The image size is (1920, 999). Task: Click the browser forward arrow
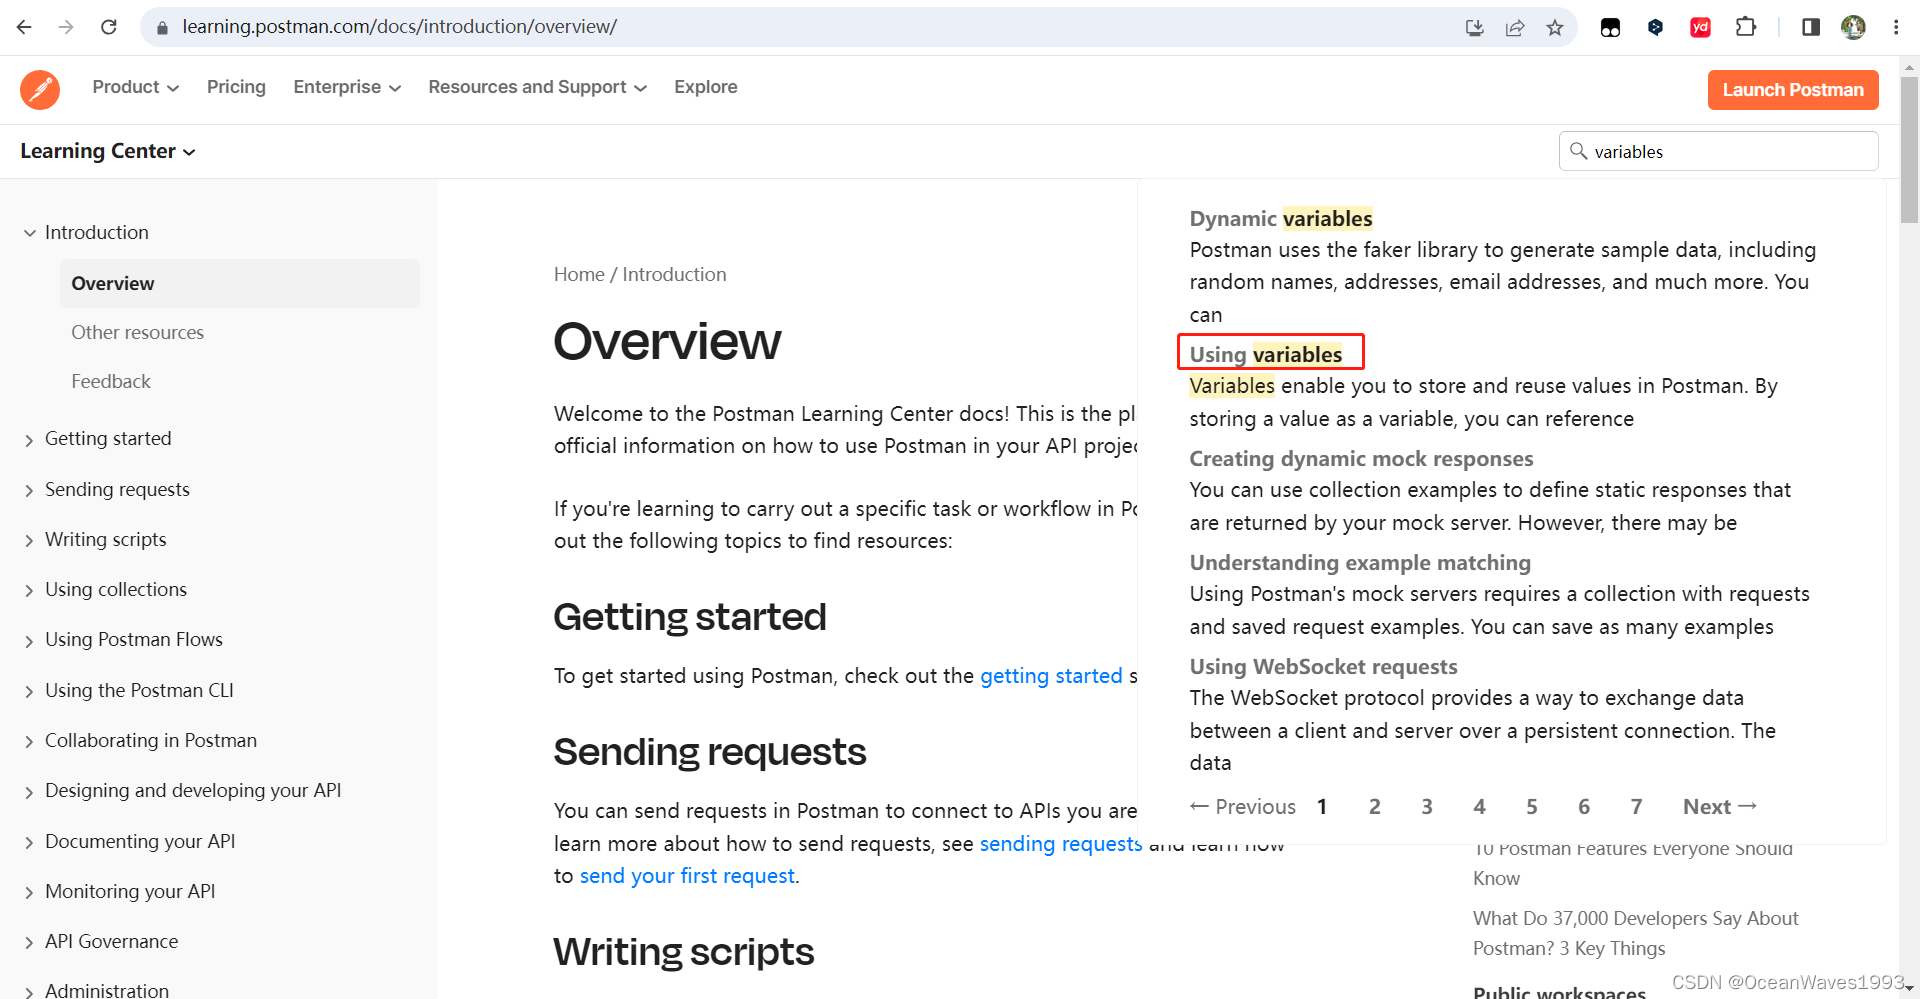66,27
